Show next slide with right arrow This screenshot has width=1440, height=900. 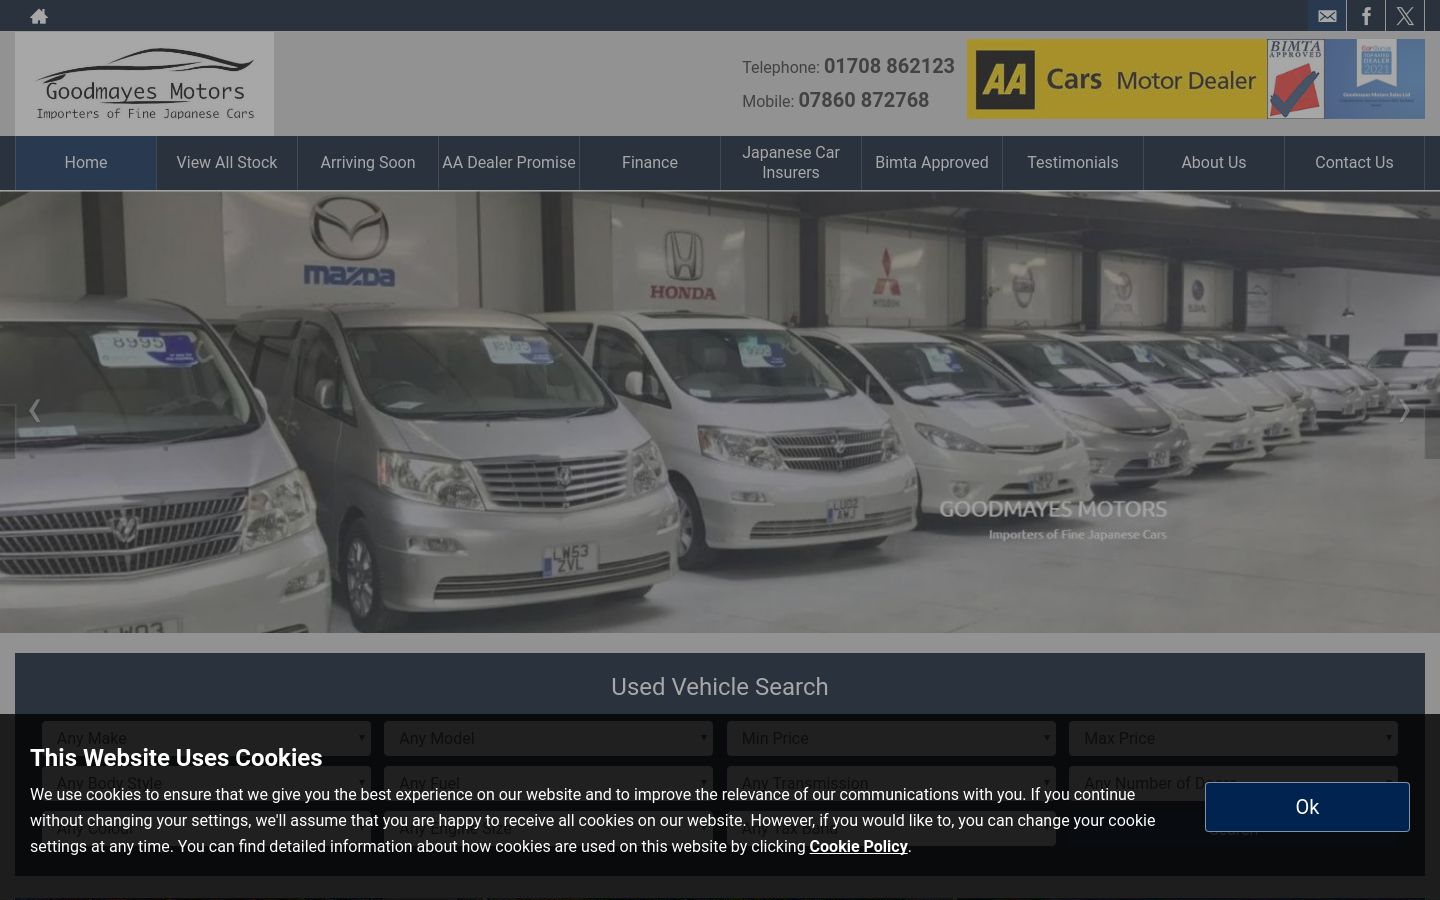click(x=1404, y=411)
